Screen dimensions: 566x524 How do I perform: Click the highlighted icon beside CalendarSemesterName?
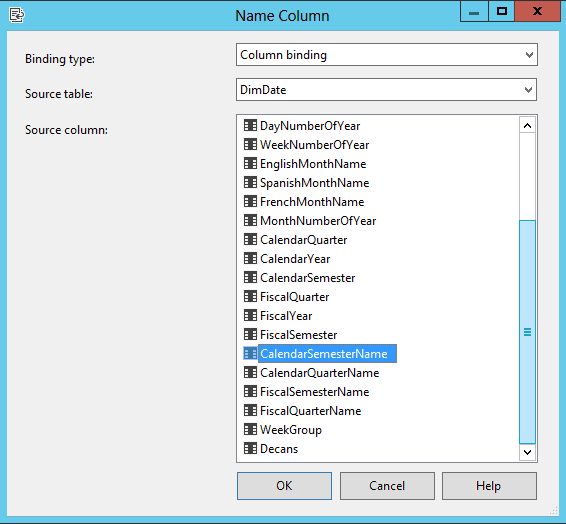click(250, 353)
